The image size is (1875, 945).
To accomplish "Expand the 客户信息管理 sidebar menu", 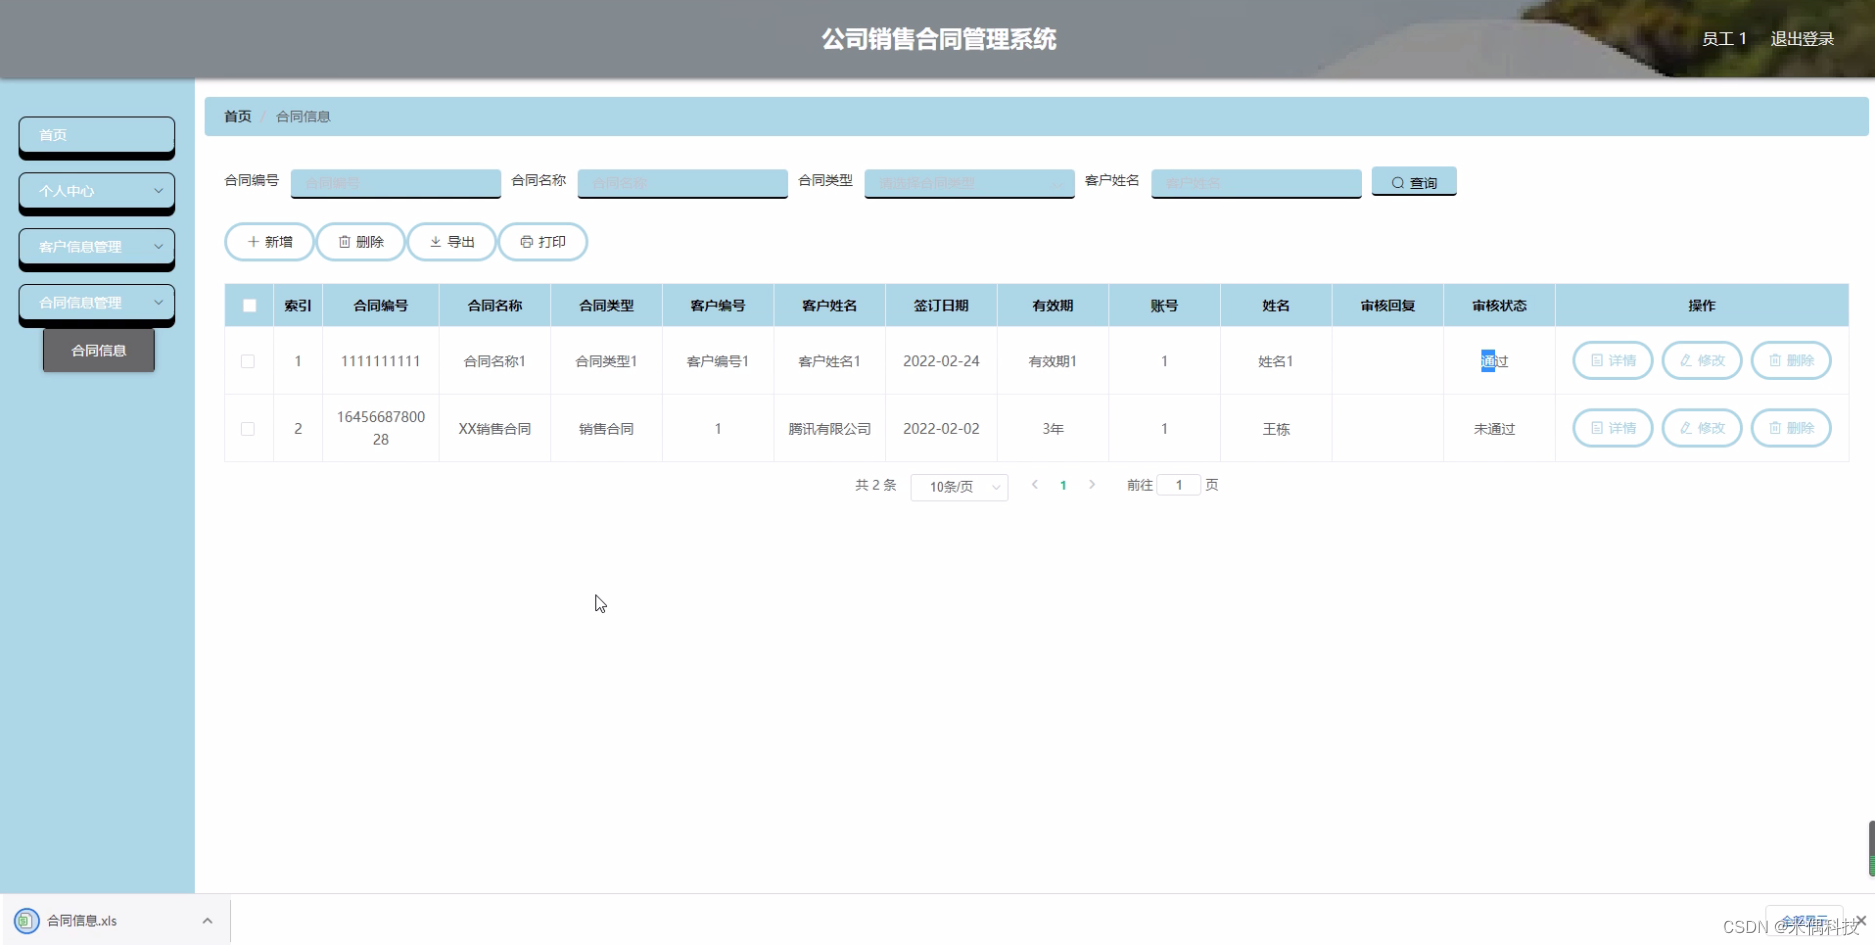I will click(96, 246).
